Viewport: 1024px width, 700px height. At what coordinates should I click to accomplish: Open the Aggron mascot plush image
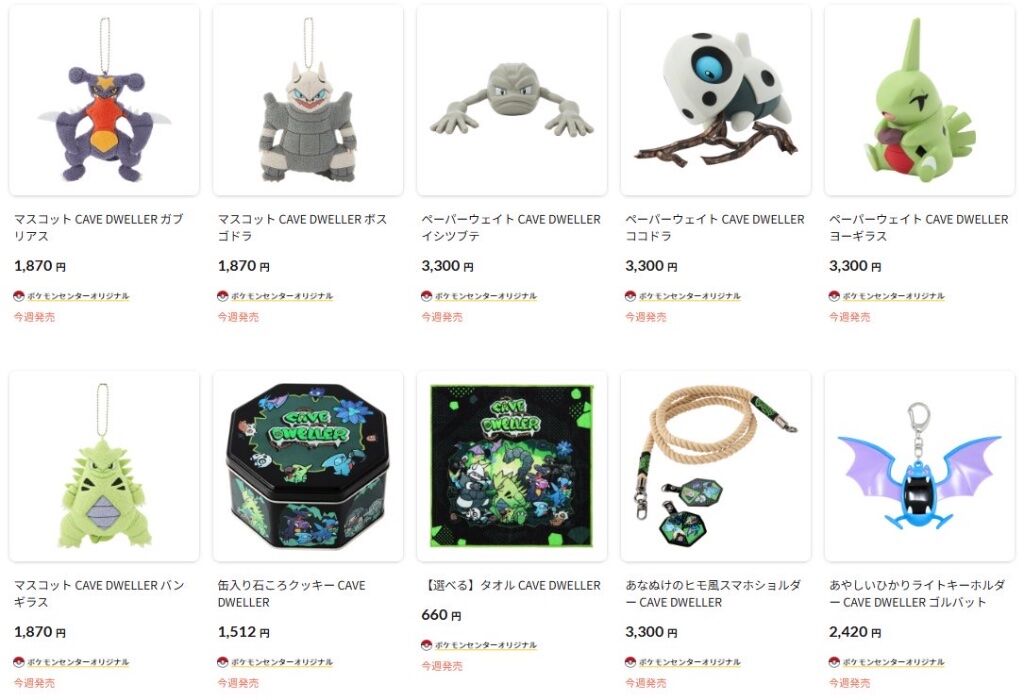(308, 101)
